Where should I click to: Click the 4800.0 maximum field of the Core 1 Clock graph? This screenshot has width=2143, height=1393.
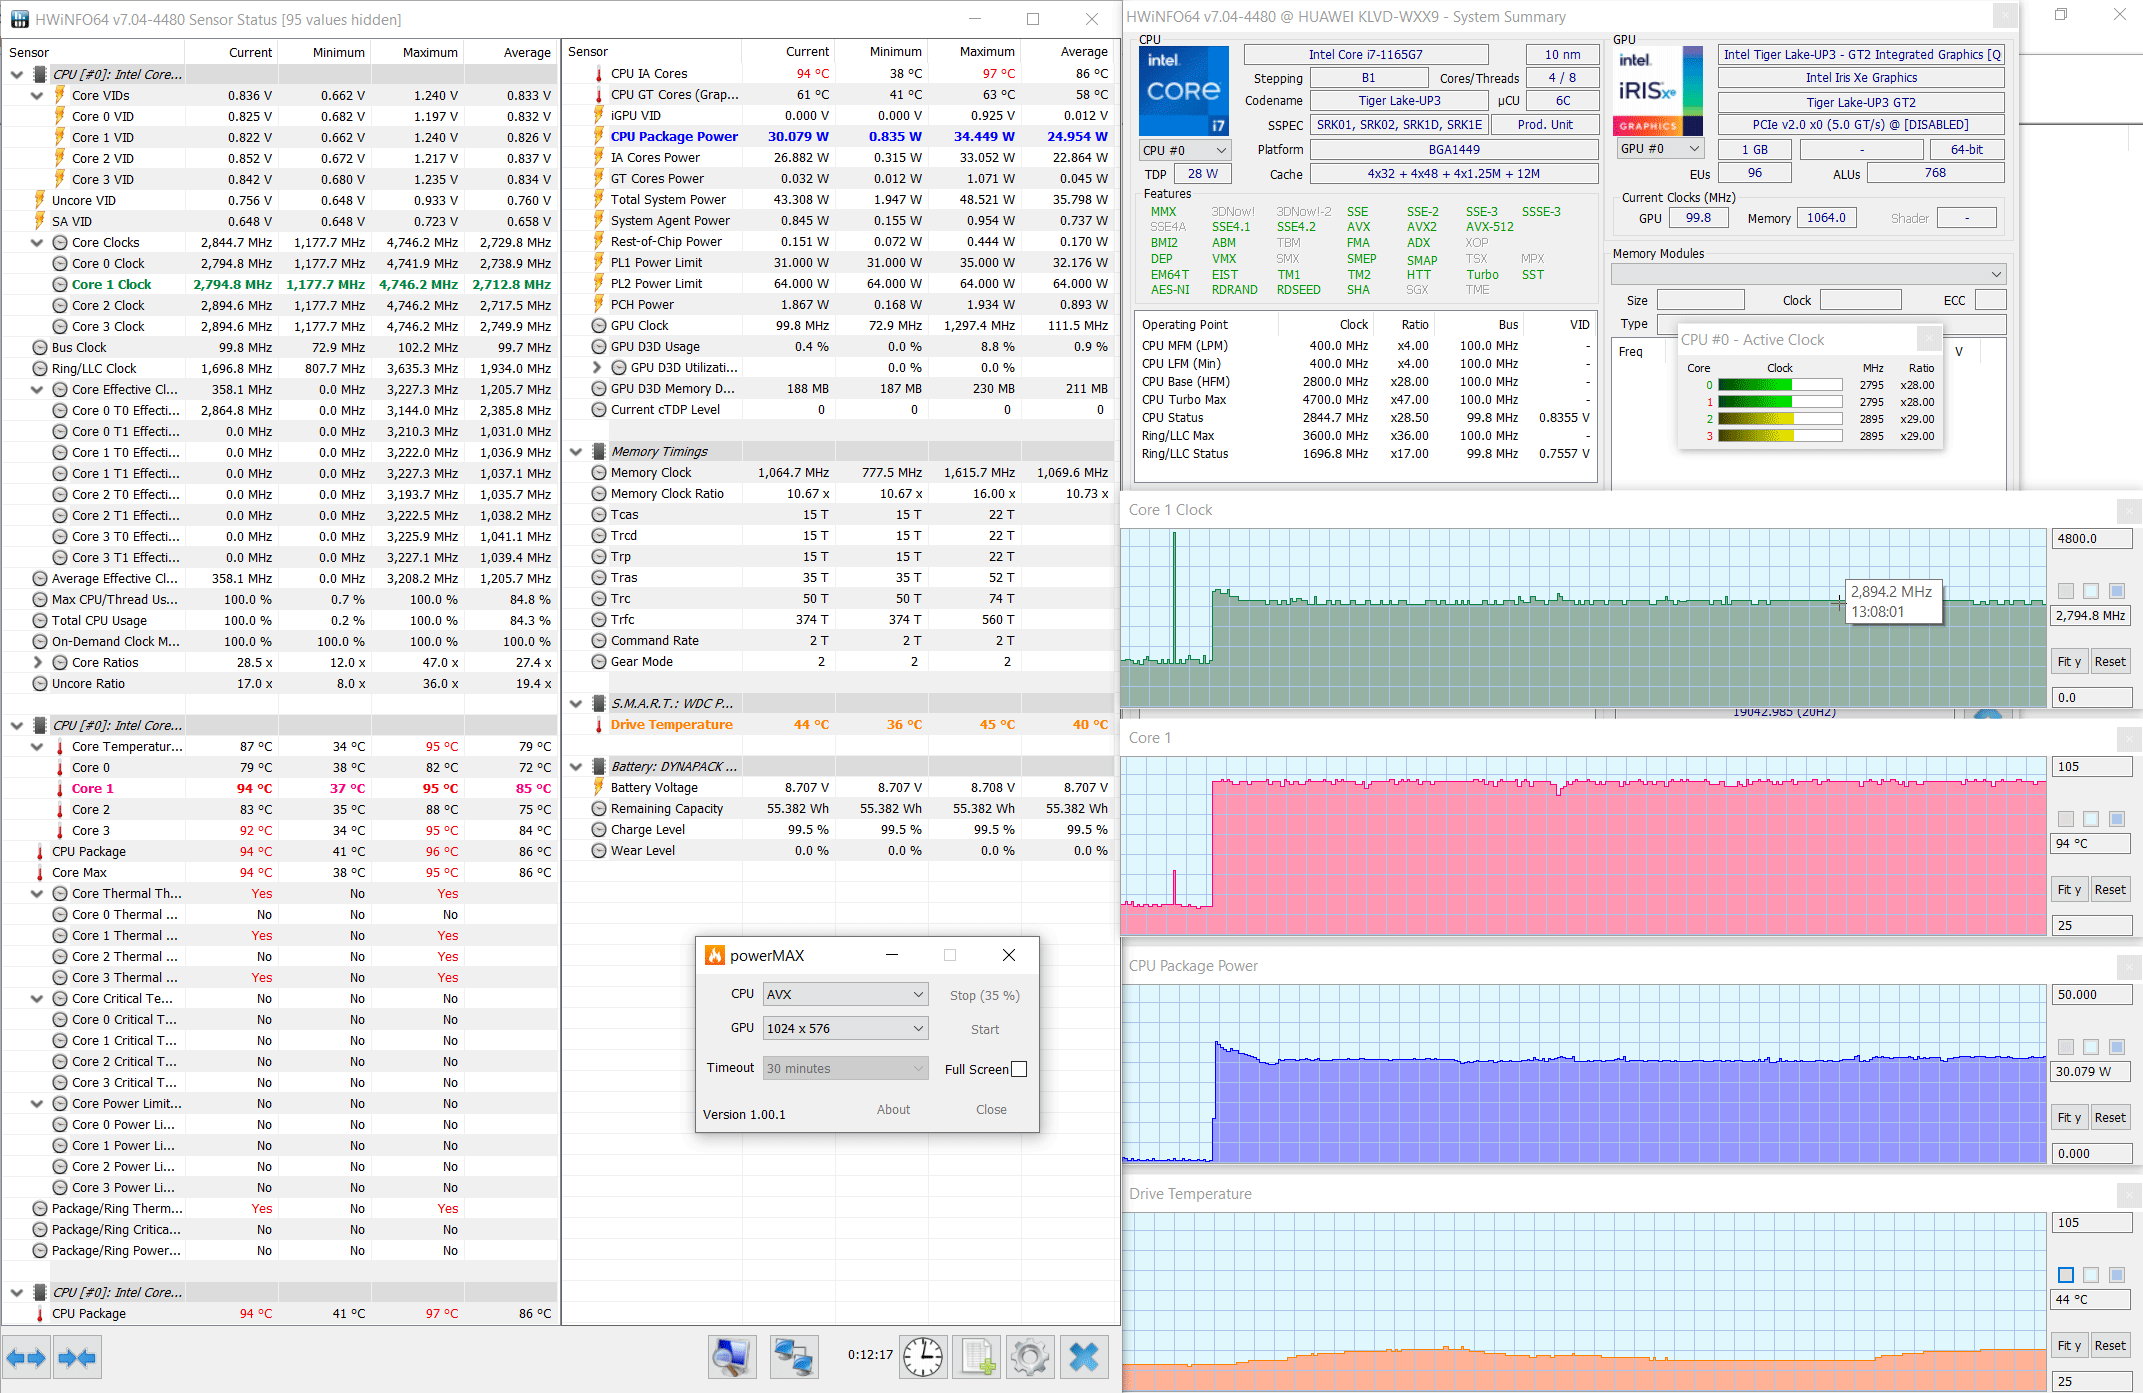tap(2091, 539)
